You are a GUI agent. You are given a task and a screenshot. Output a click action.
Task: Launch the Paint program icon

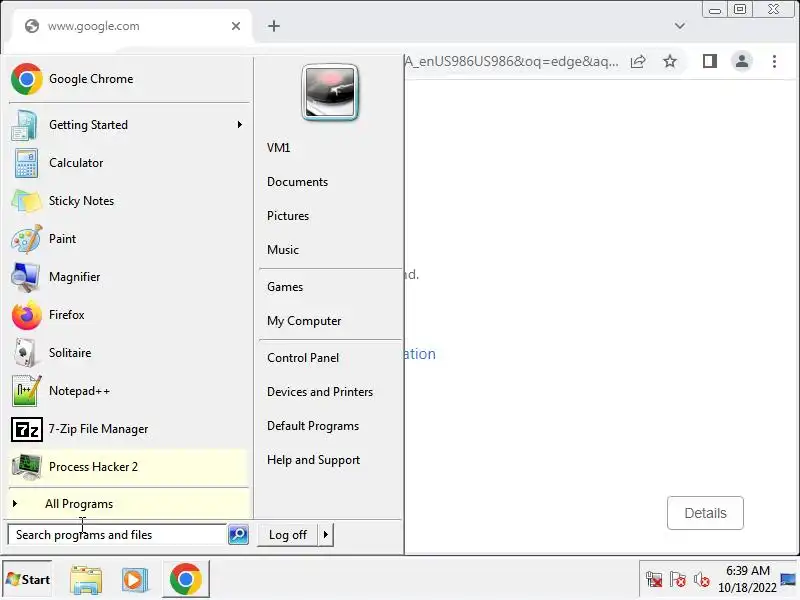pos(27,239)
